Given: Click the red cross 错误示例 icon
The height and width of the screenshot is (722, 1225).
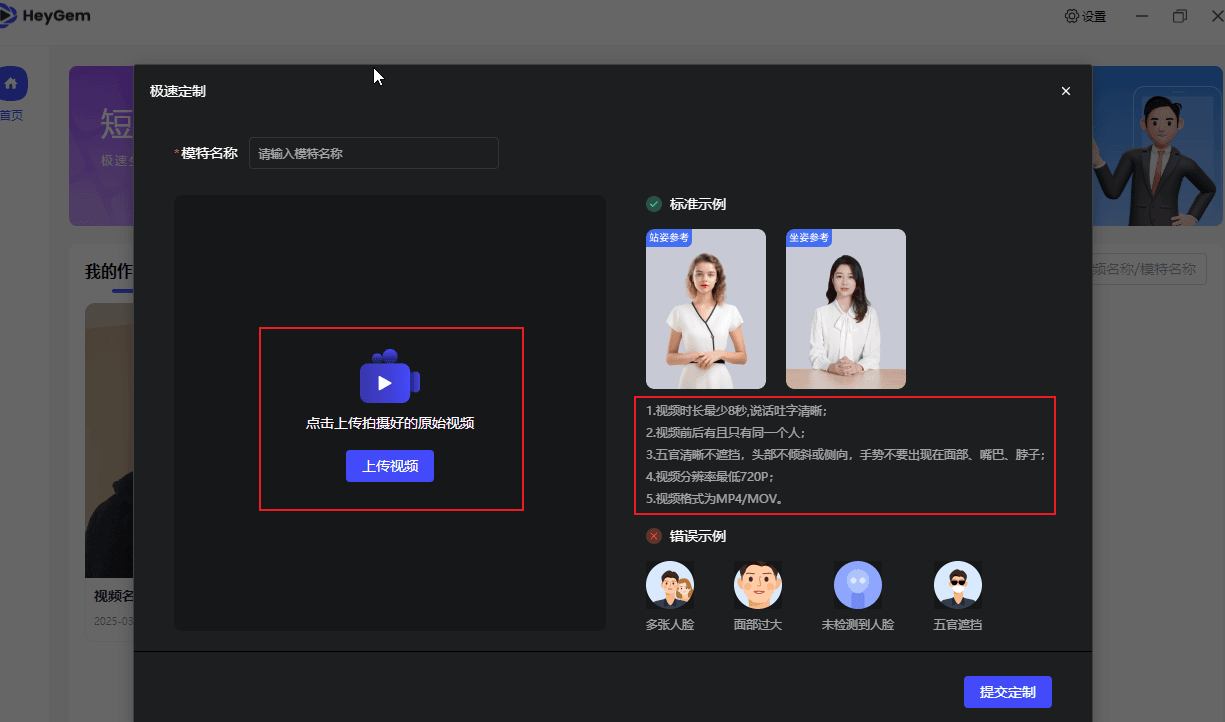Looking at the screenshot, I should click(x=654, y=536).
